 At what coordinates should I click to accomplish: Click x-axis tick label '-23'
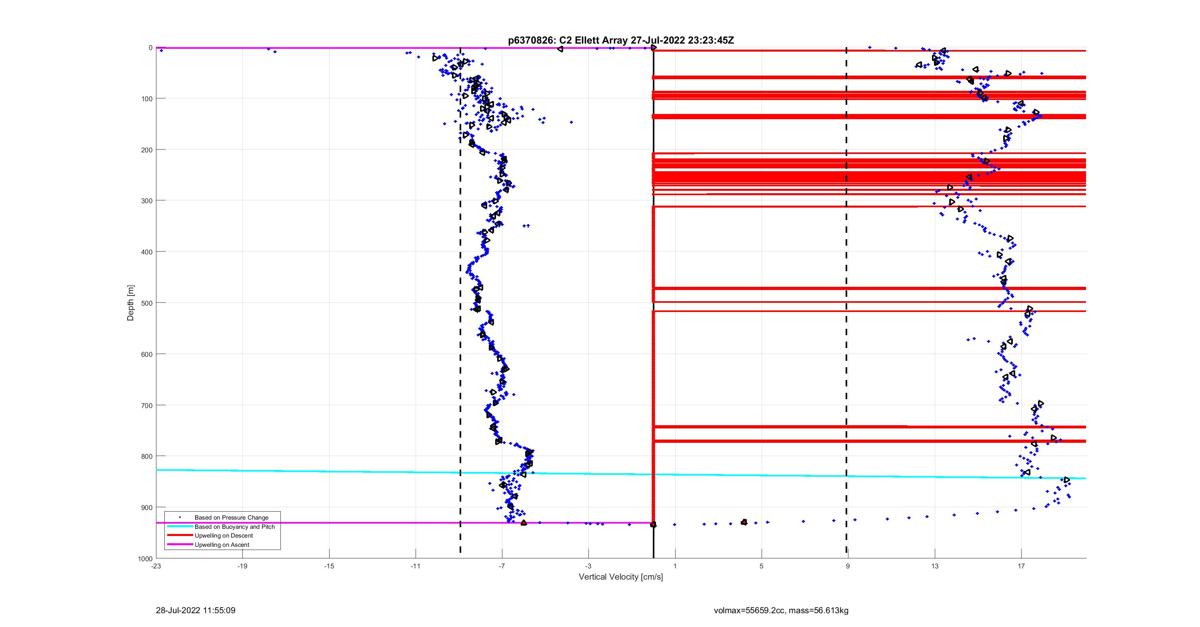(156, 566)
